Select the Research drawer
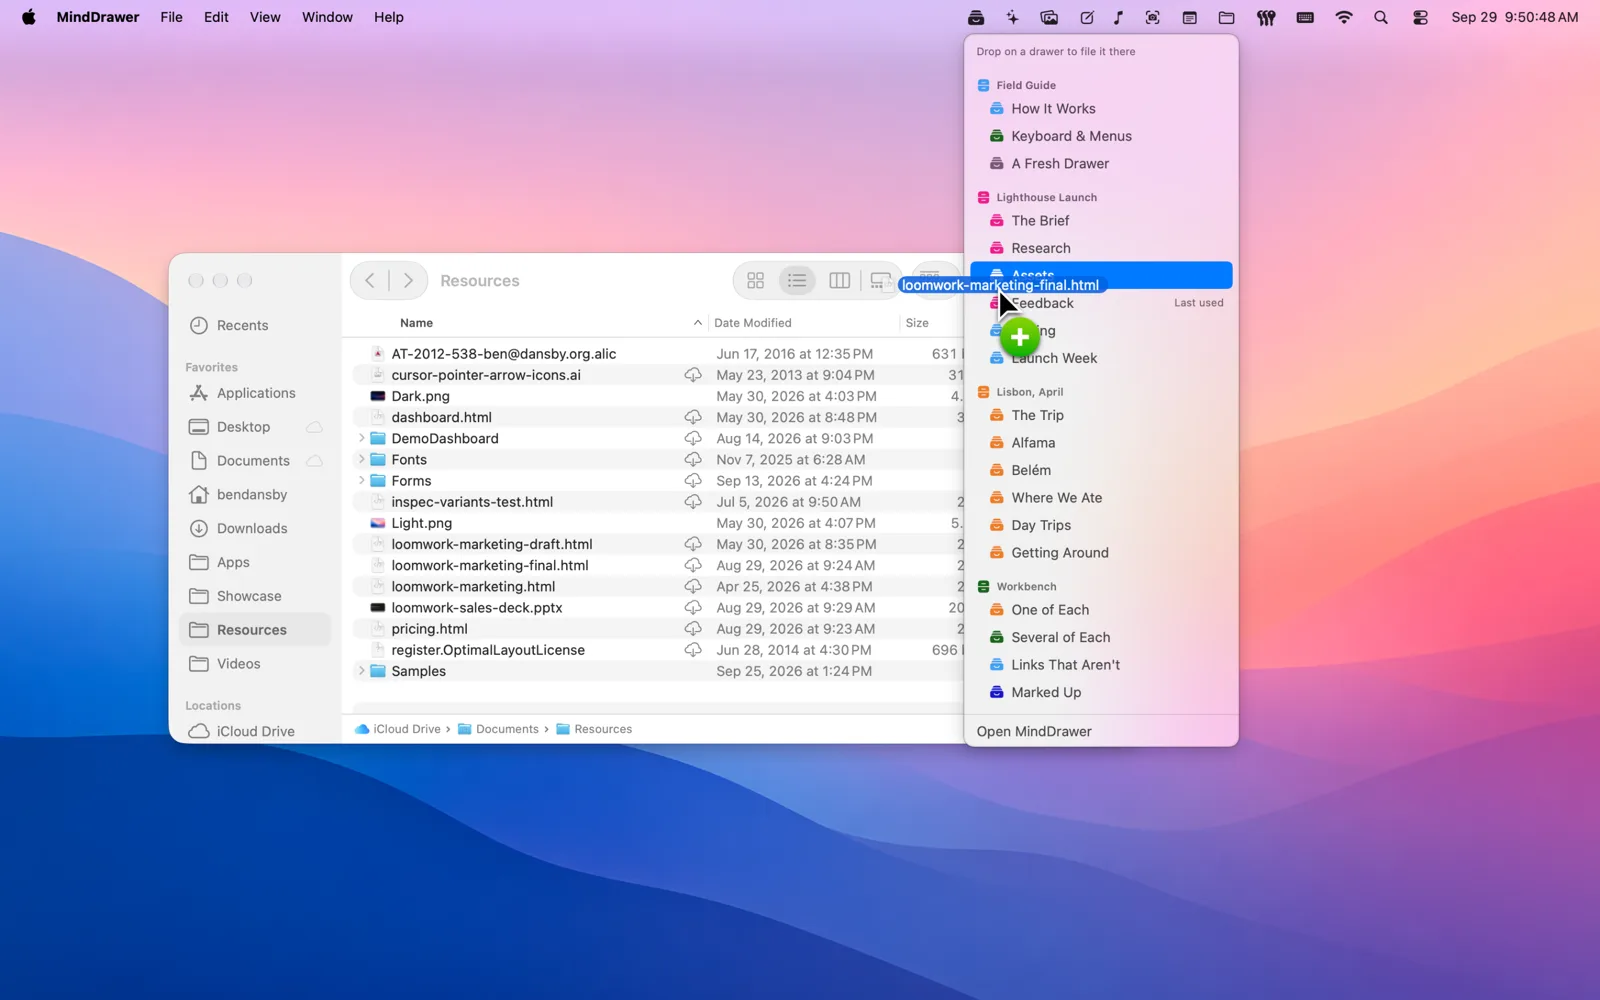The width and height of the screenshot is (1600, 1000). 1101,248
